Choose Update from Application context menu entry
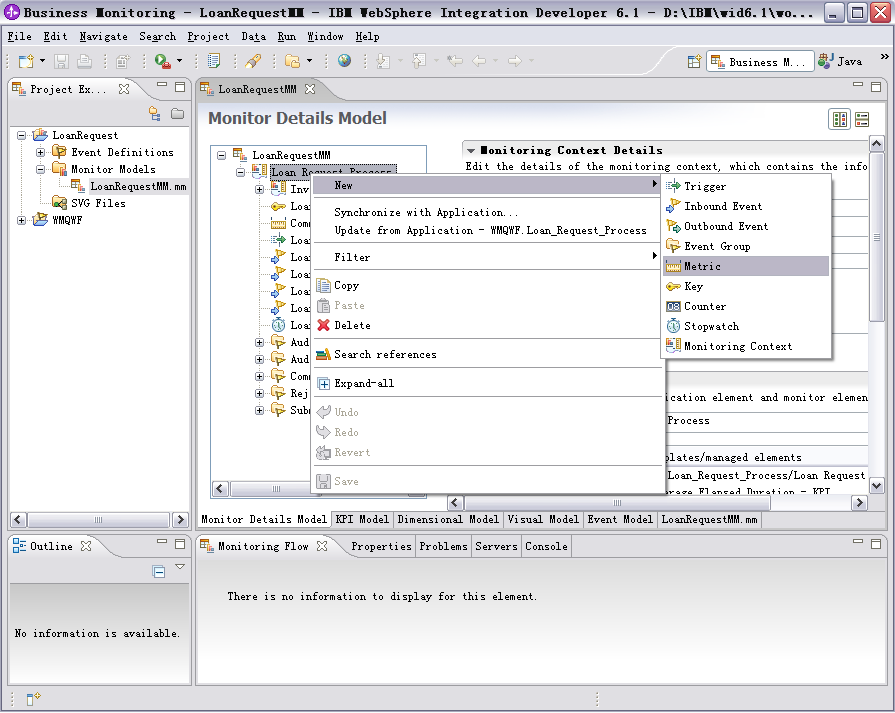This screenshot has height=713, width=895. pyautogui.click(x=490, y=231)
